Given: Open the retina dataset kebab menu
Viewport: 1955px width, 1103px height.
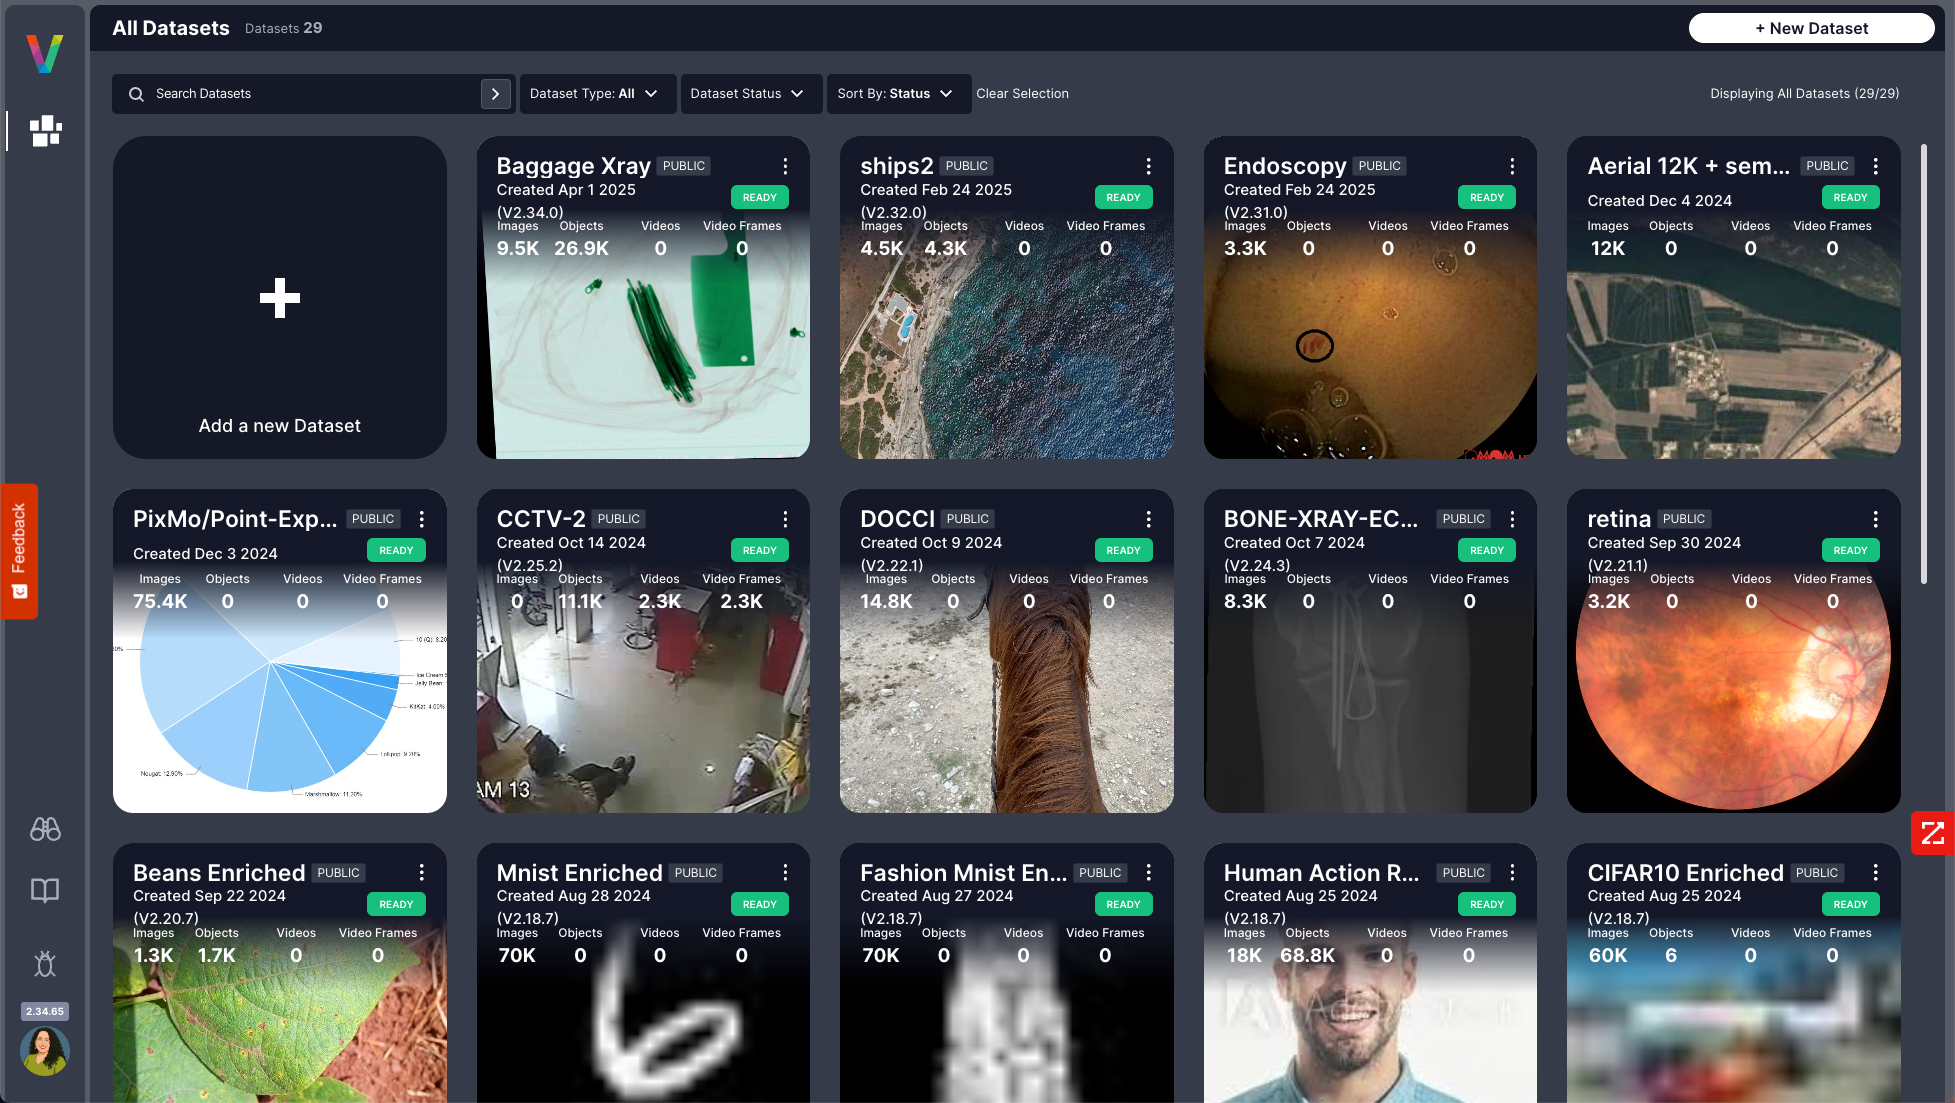Looking at the screenshot, I should coord(1875,519).
